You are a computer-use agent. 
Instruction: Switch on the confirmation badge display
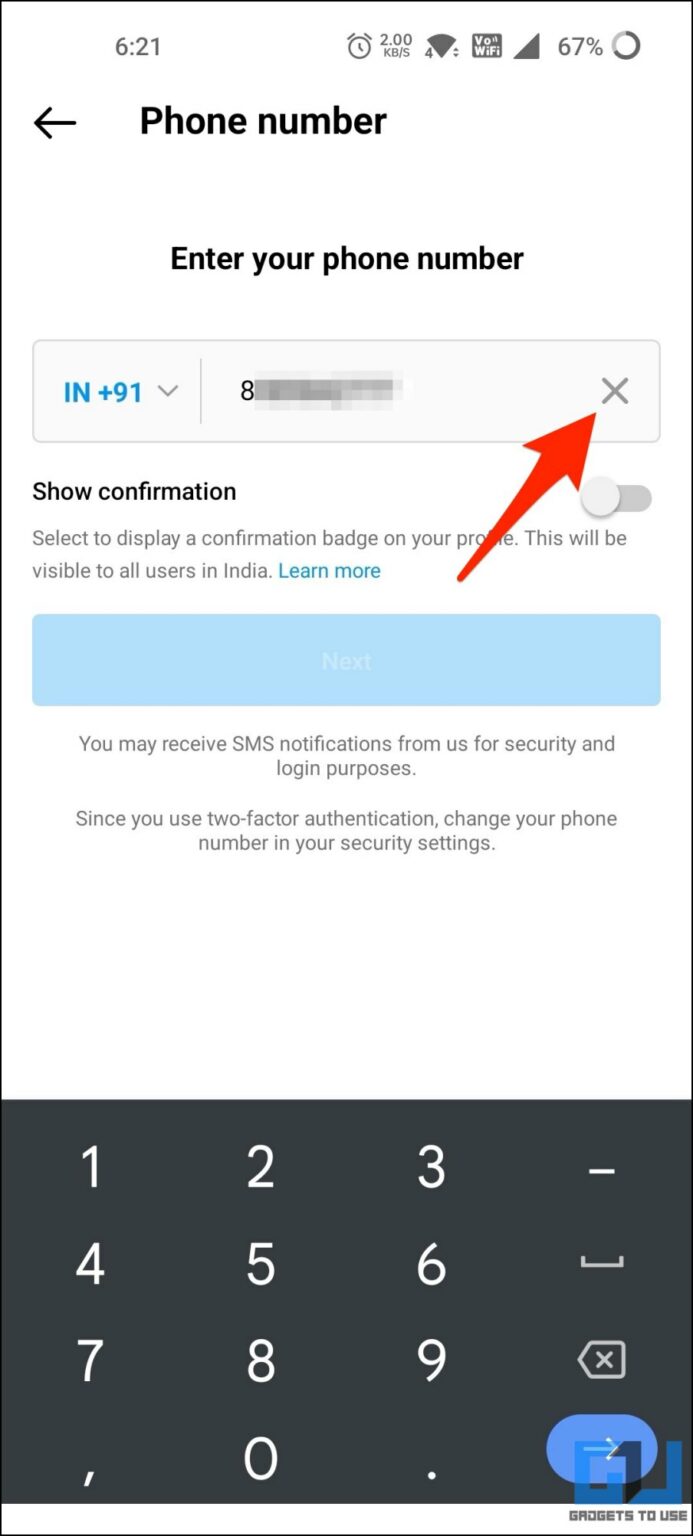click(x=617, y=497)
